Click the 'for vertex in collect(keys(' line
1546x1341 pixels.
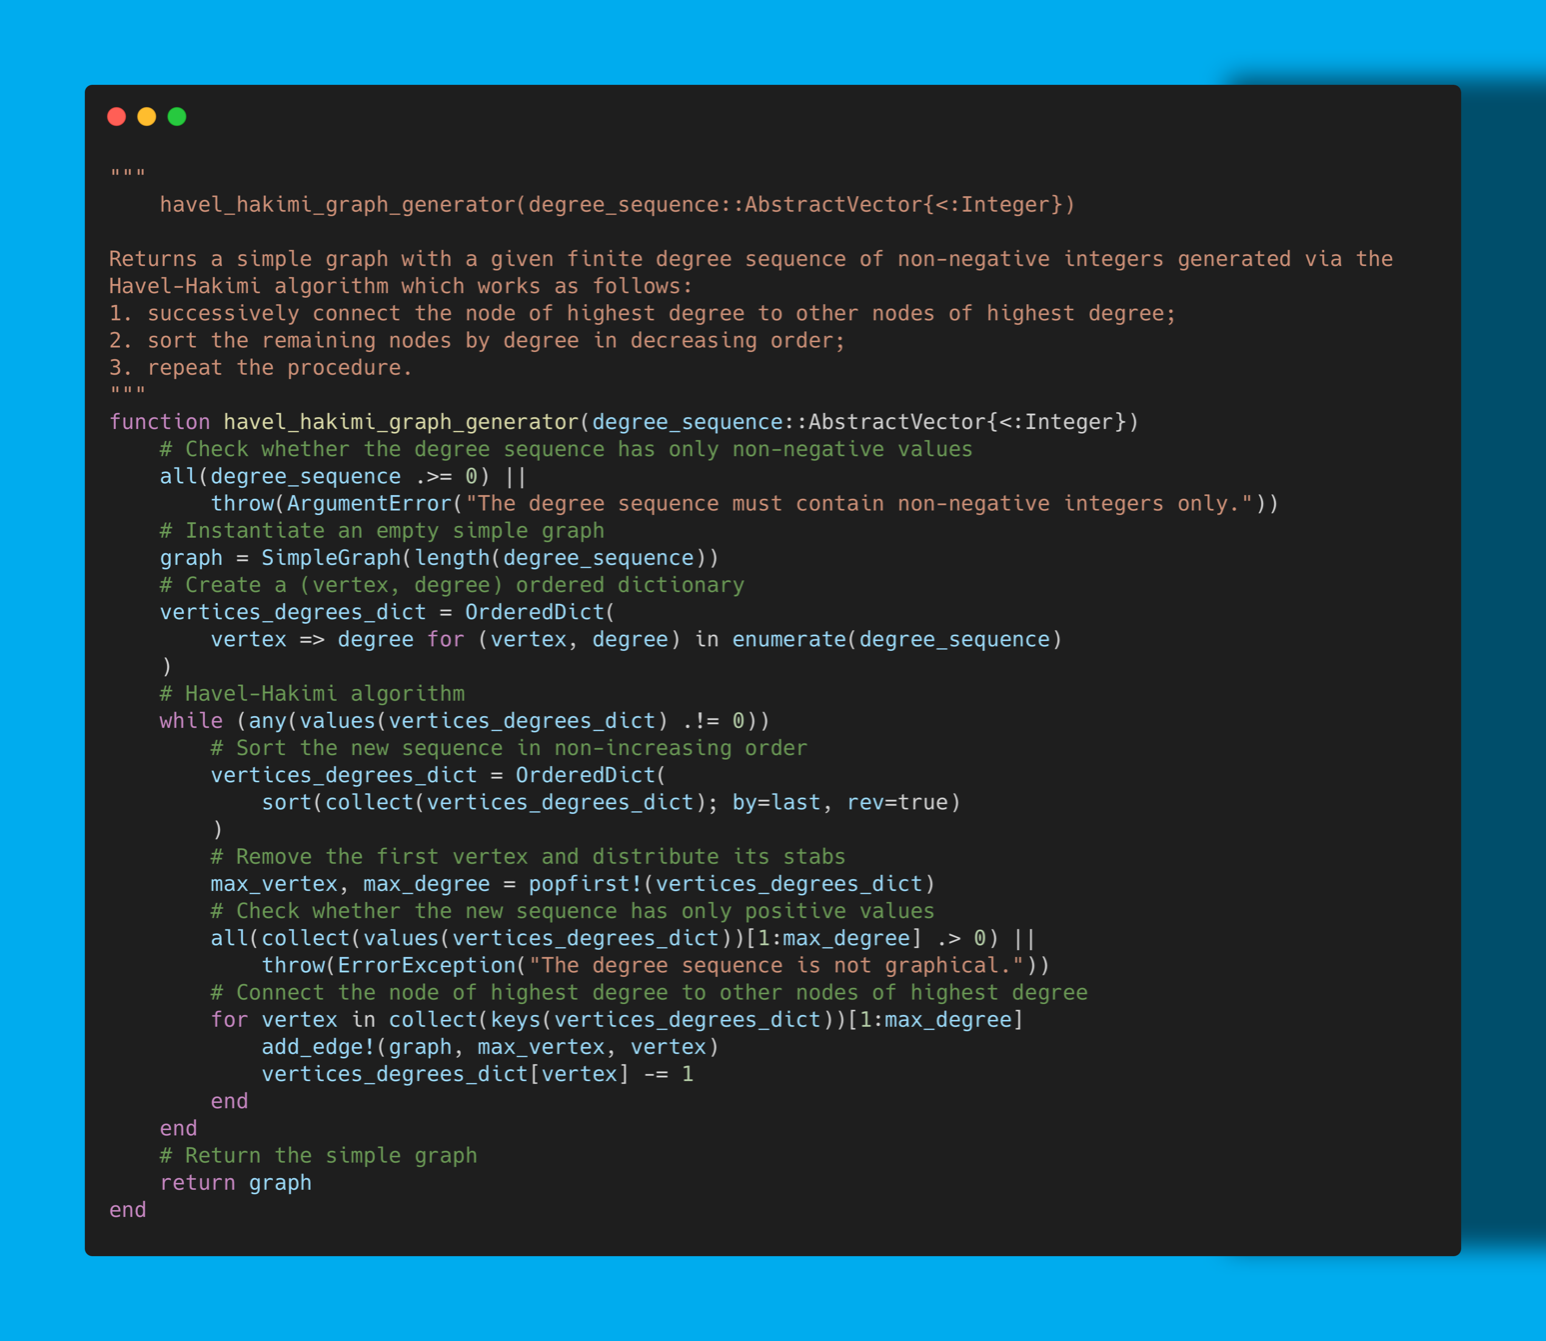[x=617, y=1020]
